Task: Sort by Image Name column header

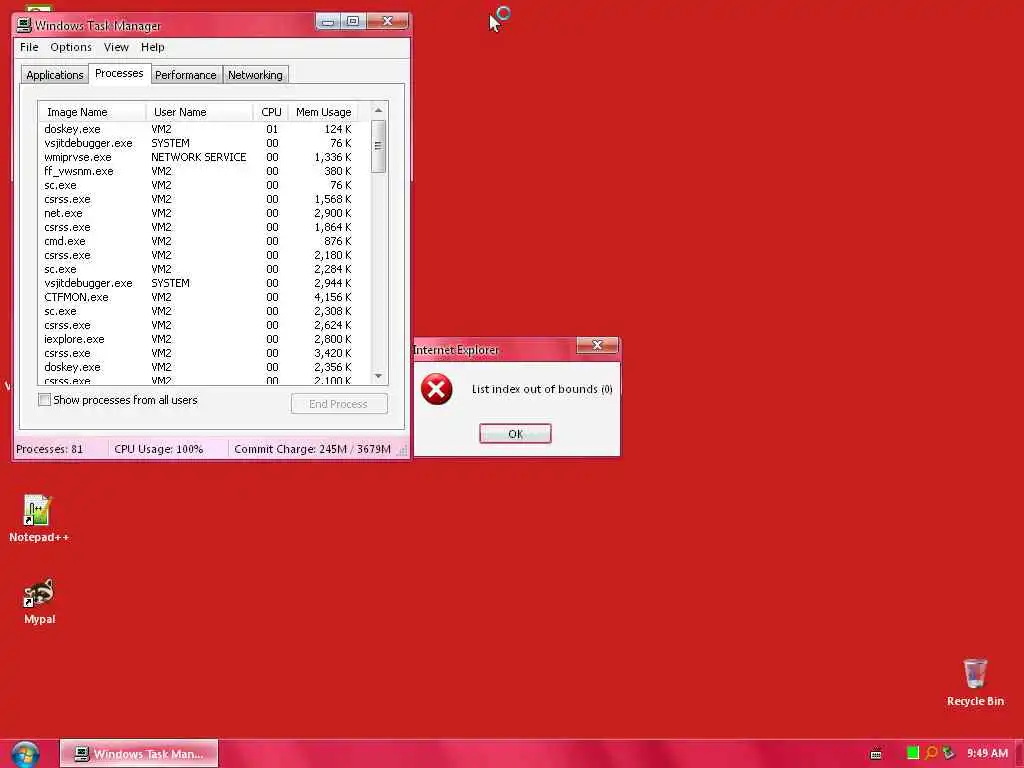Action: click(92, 112)
